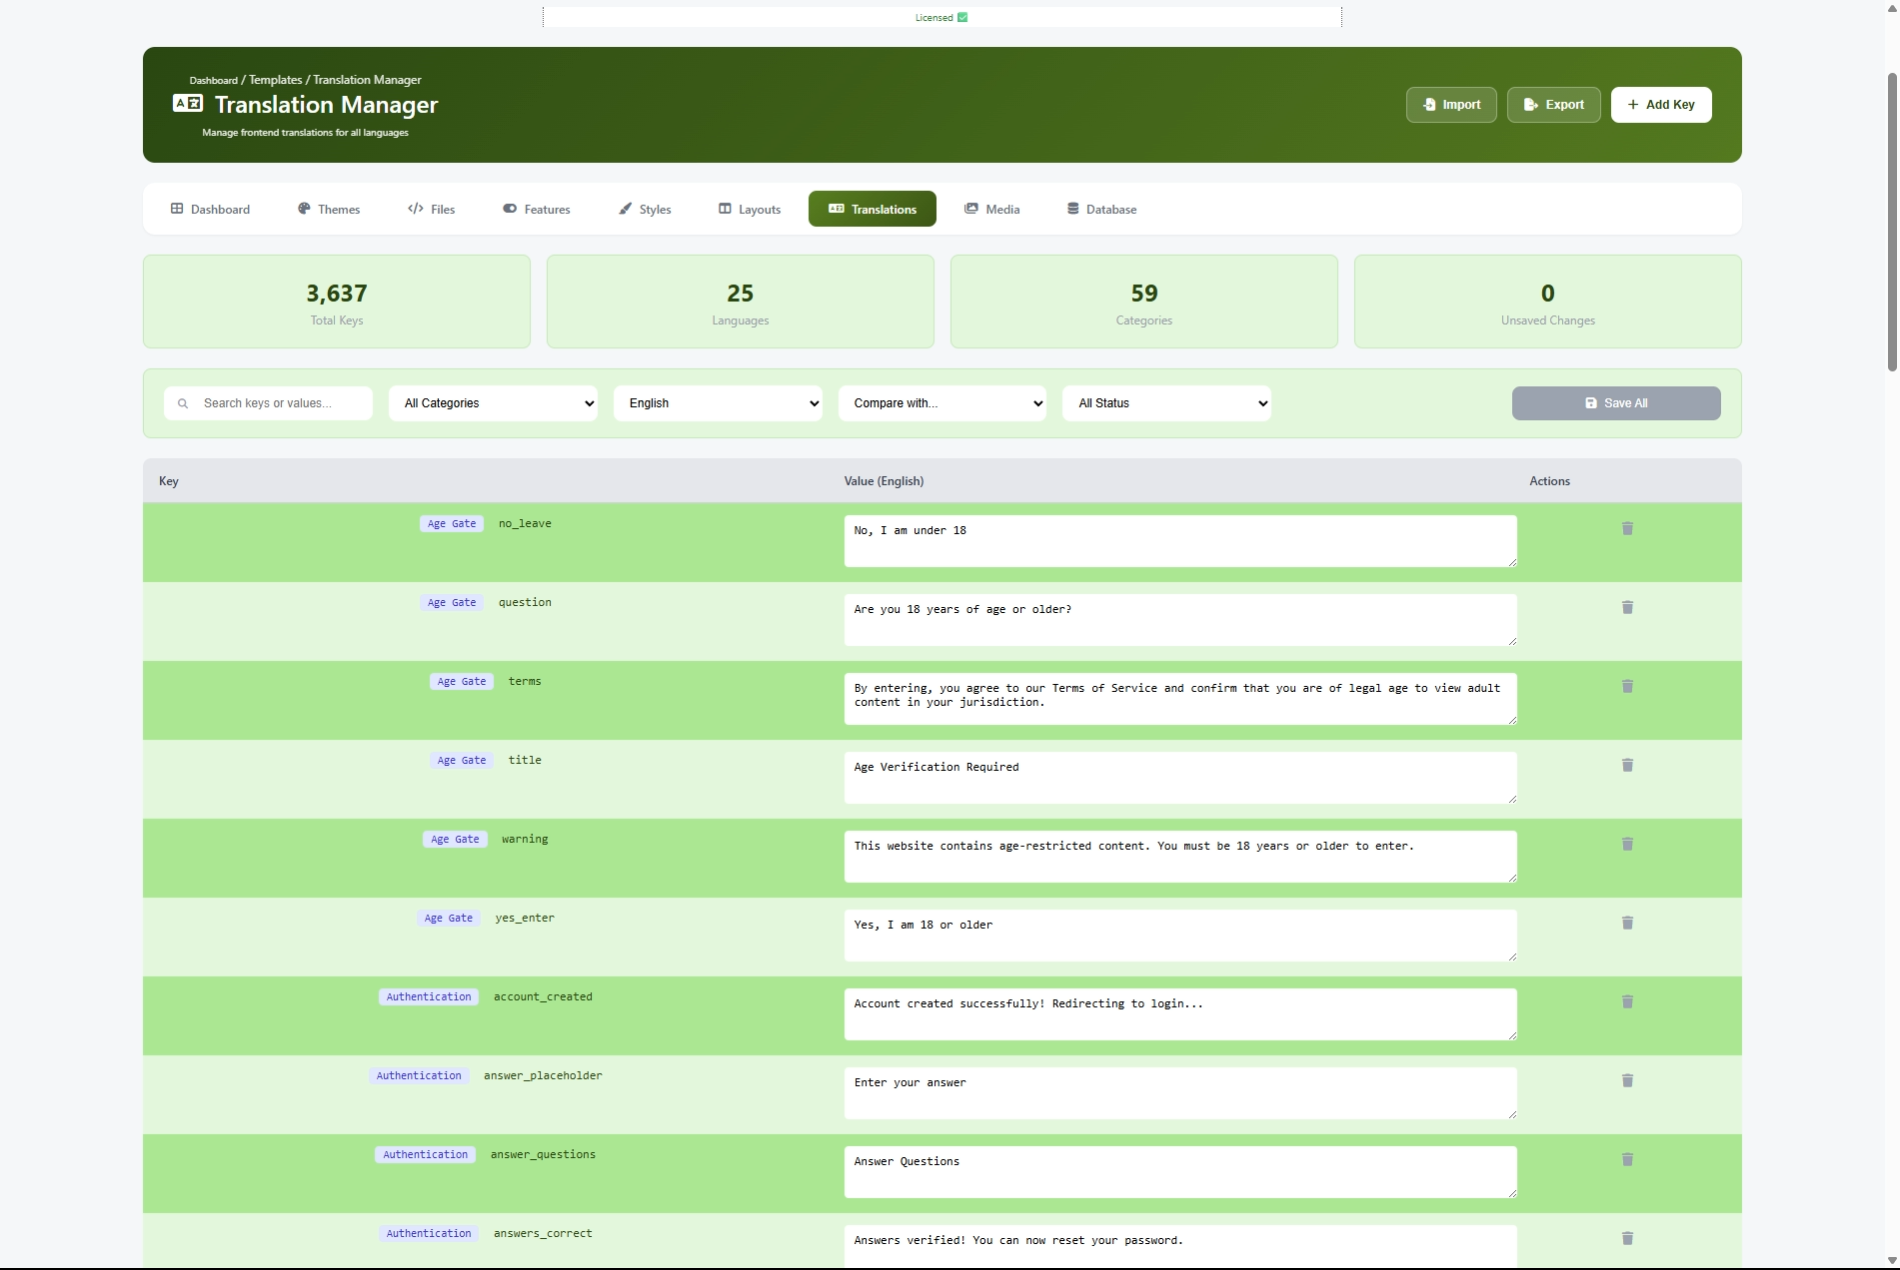
Task: Remove the Age Gate terms key
Action: click(x=1627, y=686)
